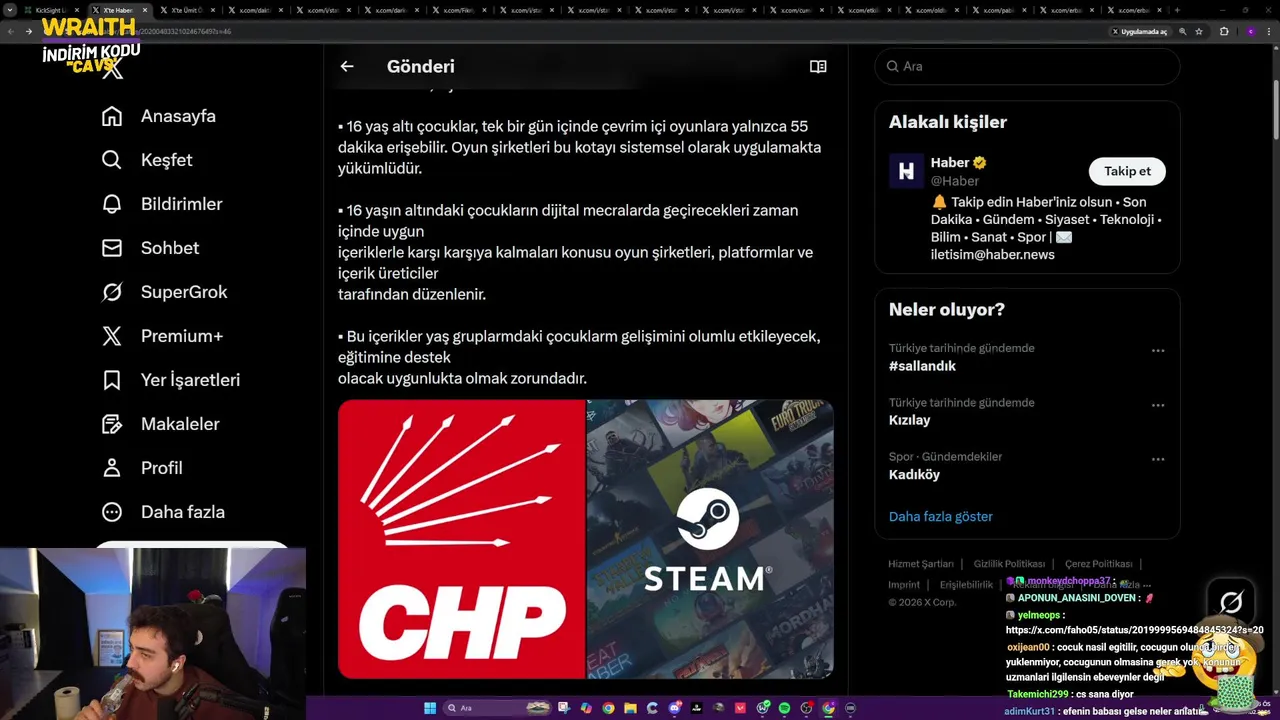
Task: Open Çerez Politikası footer link
Action: click(x=1098, y=564)
